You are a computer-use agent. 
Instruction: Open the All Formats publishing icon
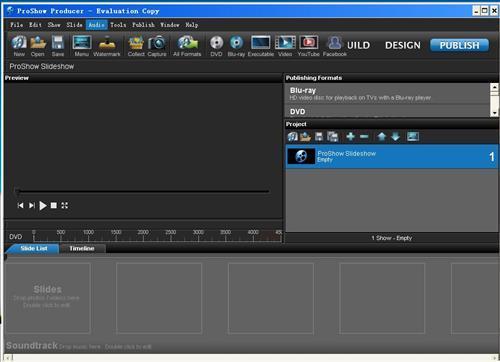[x=187, y=46]
